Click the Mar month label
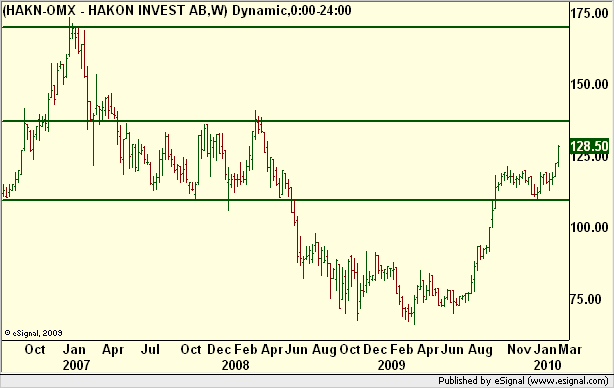Image resolution: width=614 pixels, height=388 pixels. pyautogui.click(x=570, y=349)
